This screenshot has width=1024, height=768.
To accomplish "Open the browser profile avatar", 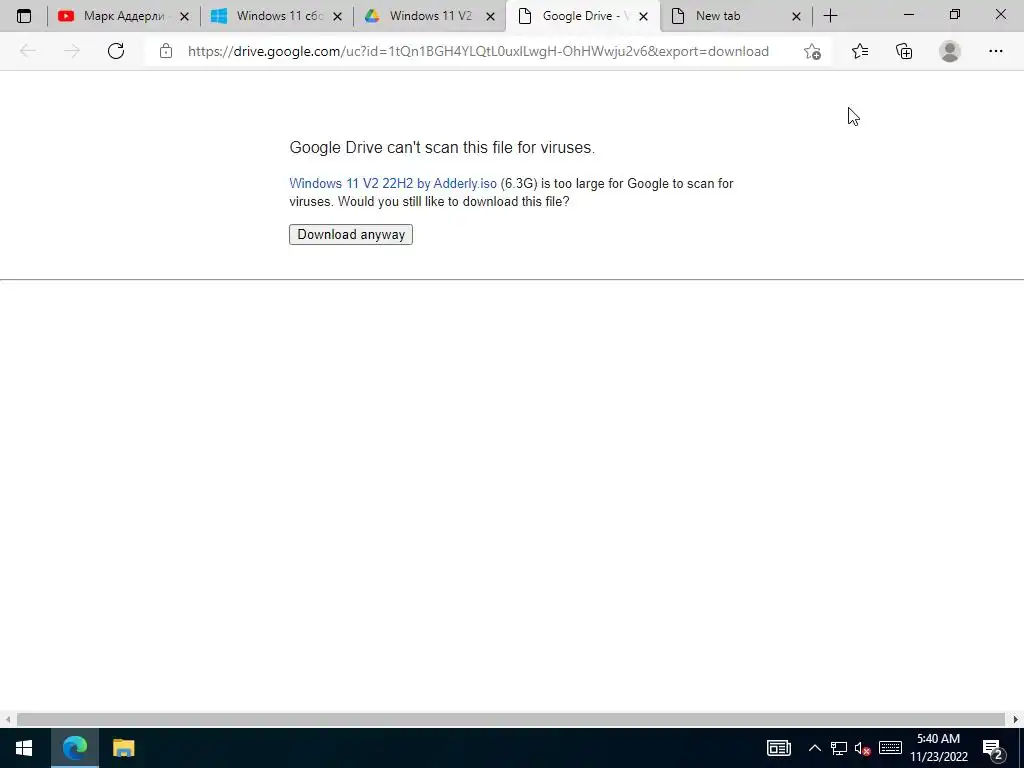I will click(x=950, y=51).
